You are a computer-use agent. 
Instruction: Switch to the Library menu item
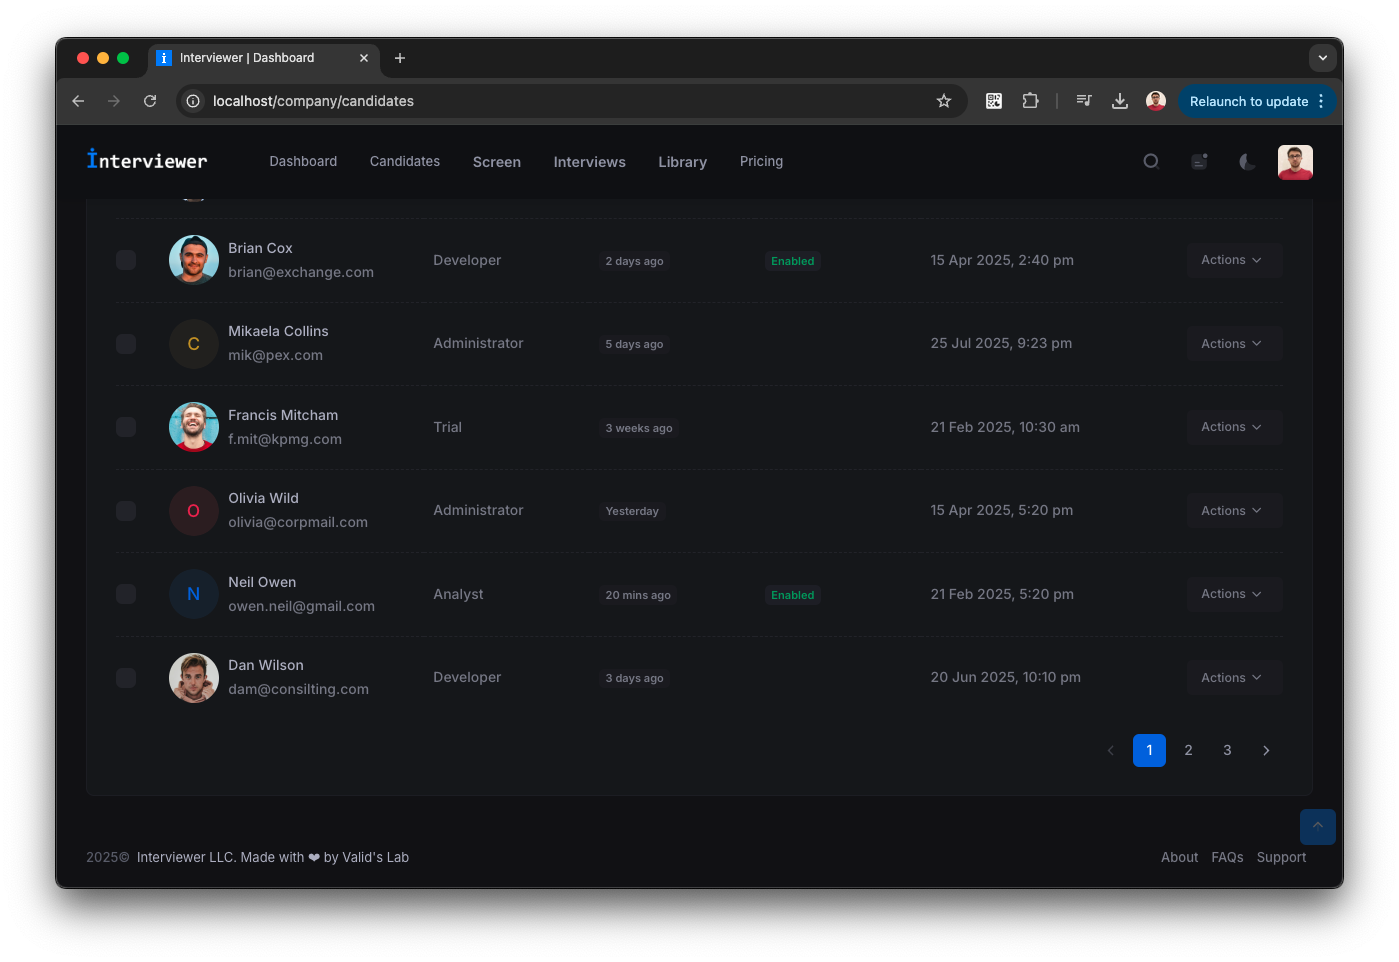[682, 162]
